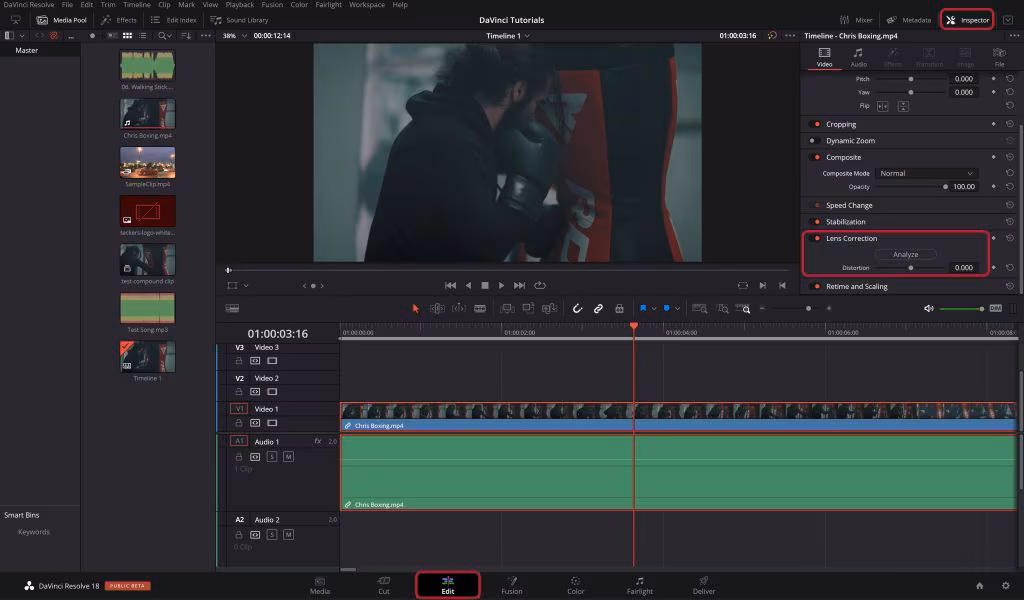Open the Effects panel button

coord(119,20)
